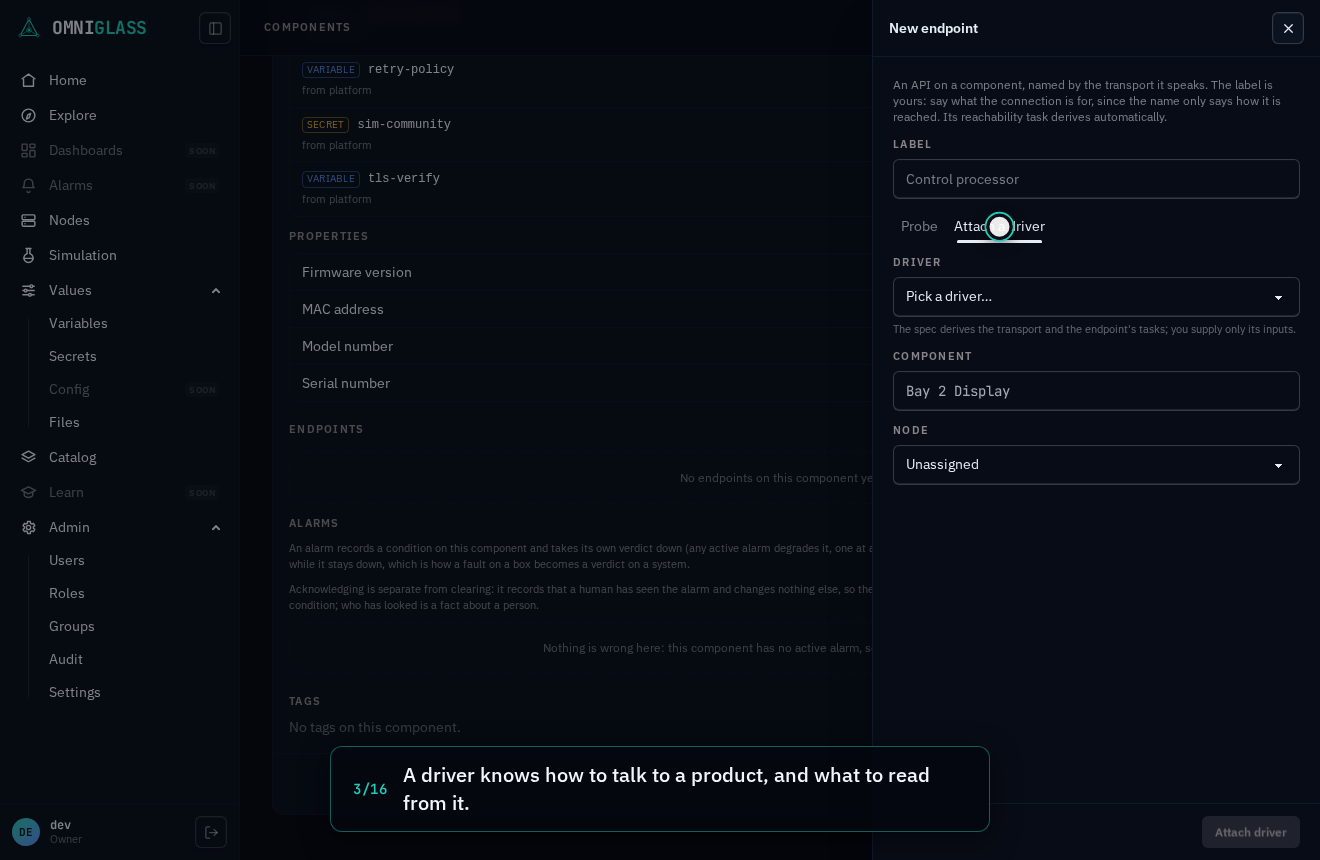Image resolution: width=1320 pixels, height=860 pixels.
Task: Click the Learn graduation cap icon
Action: pos(29,492)
